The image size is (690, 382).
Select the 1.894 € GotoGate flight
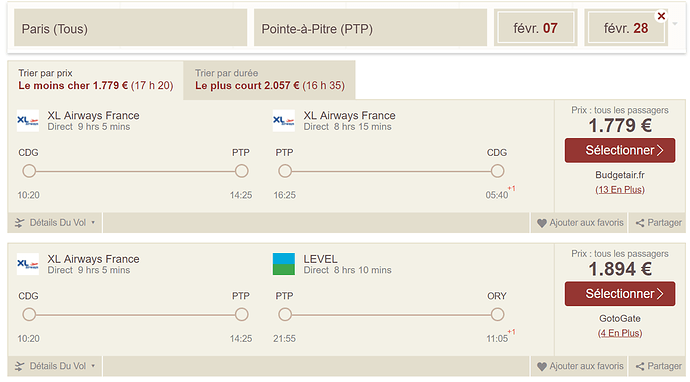click(x=620, y=294)
